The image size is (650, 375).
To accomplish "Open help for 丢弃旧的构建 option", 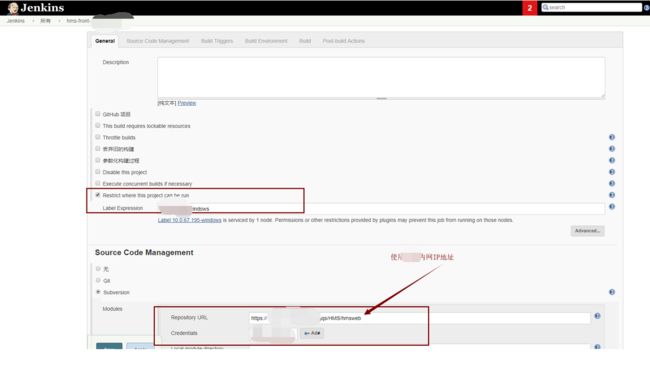I will click(x=612, y=149).
